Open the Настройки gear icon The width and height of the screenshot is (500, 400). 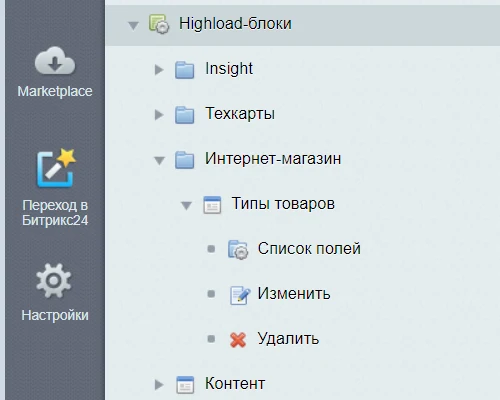coord(54,281)
